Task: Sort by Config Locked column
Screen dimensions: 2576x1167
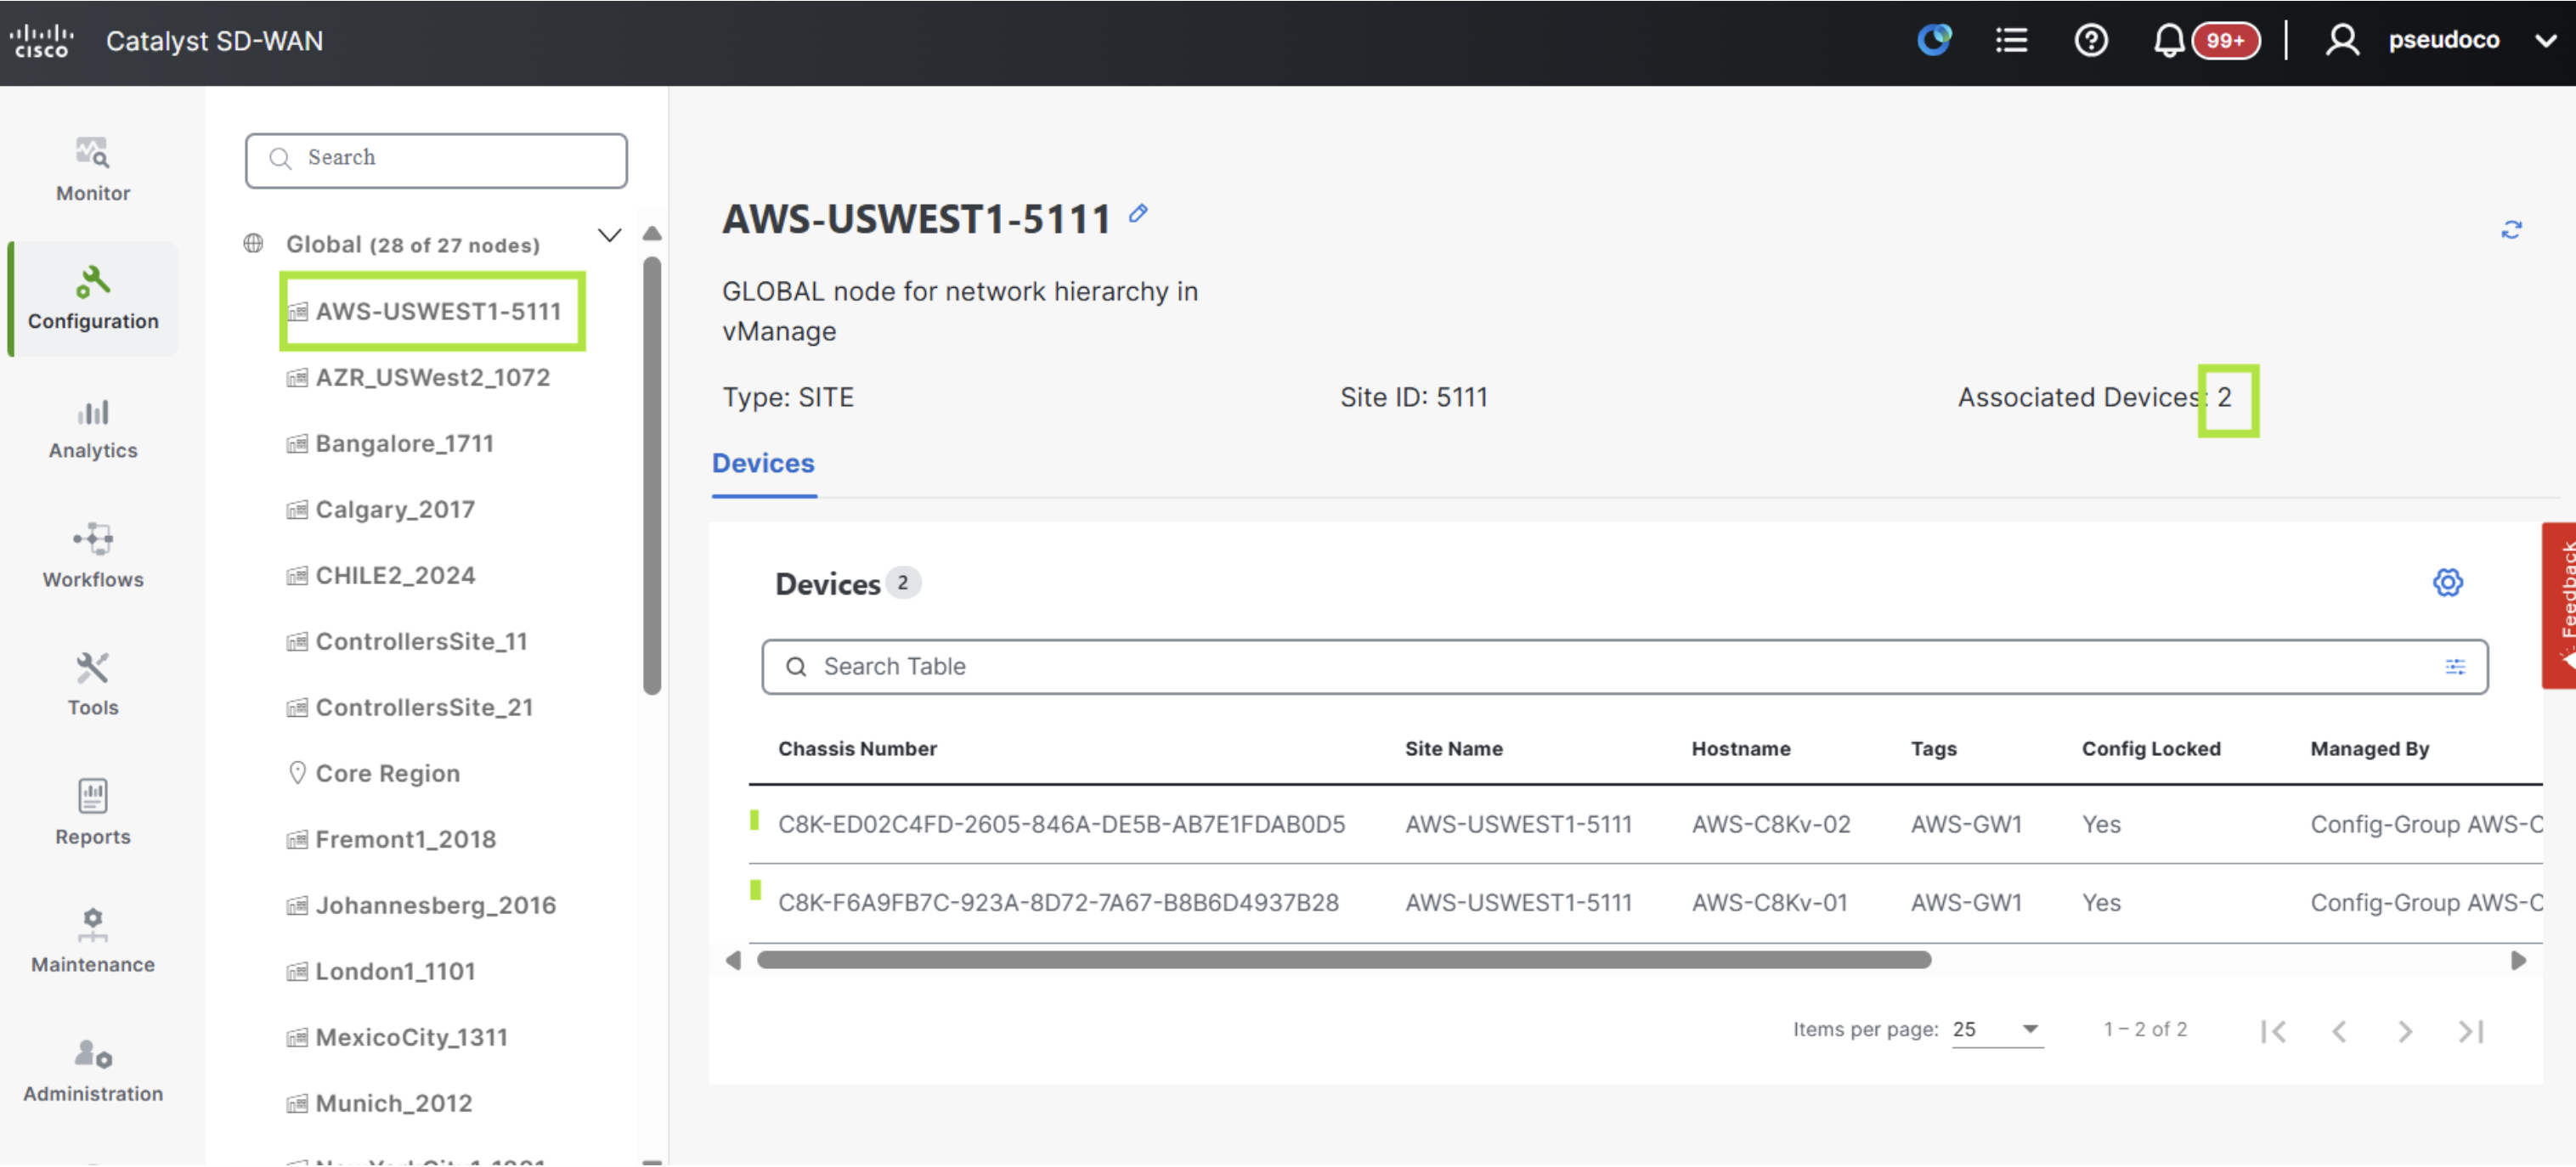Action: (2150, 749)
